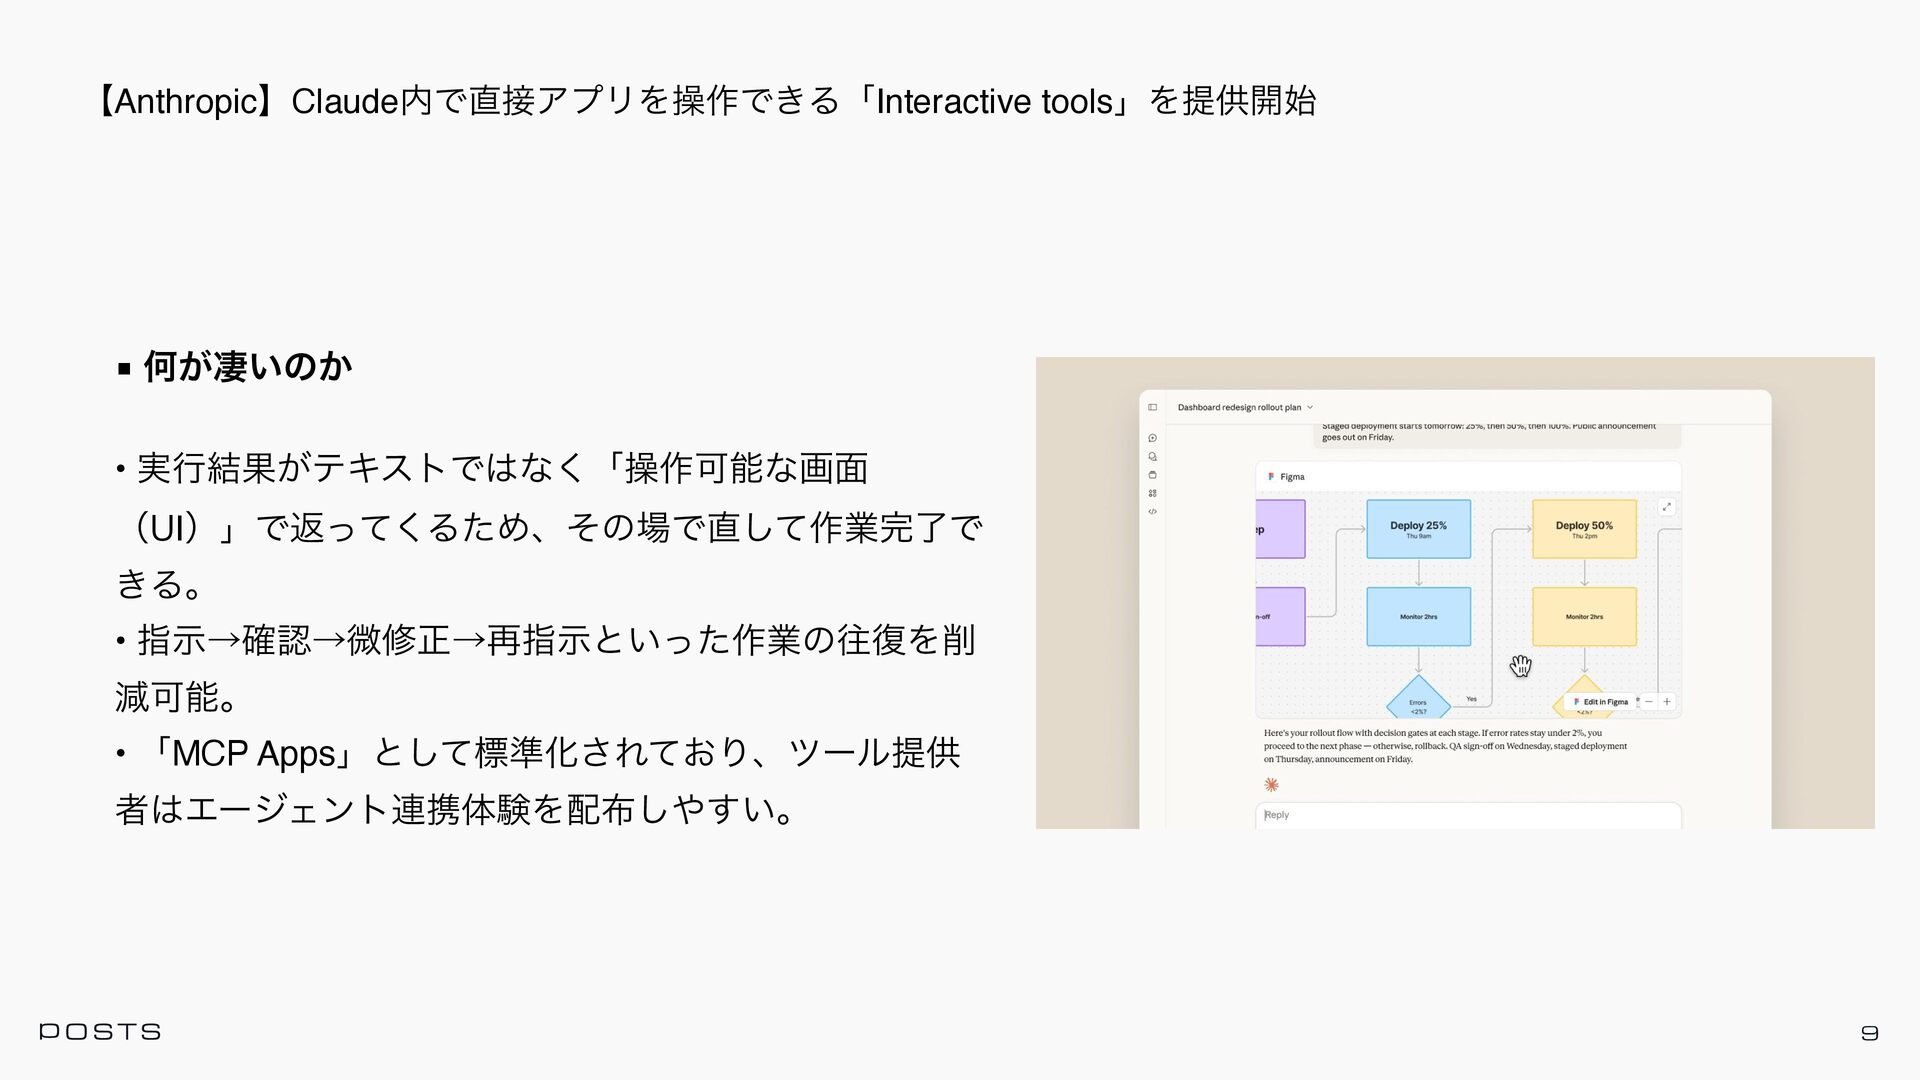This screenshot has height=1080, width=1920.
Task: Click the new chat icon in sidebar
Action: 1152,438
